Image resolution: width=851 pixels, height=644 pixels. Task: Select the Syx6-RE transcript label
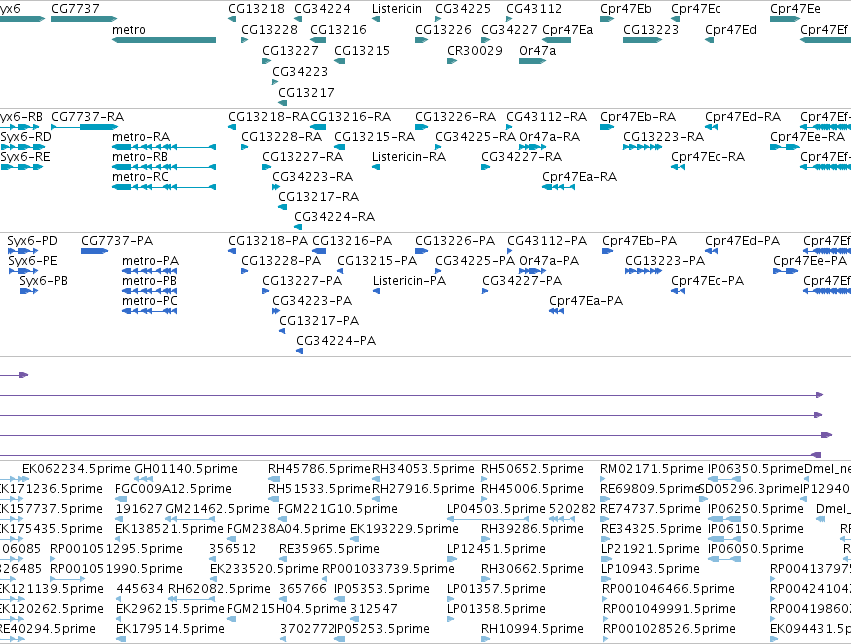26,157
